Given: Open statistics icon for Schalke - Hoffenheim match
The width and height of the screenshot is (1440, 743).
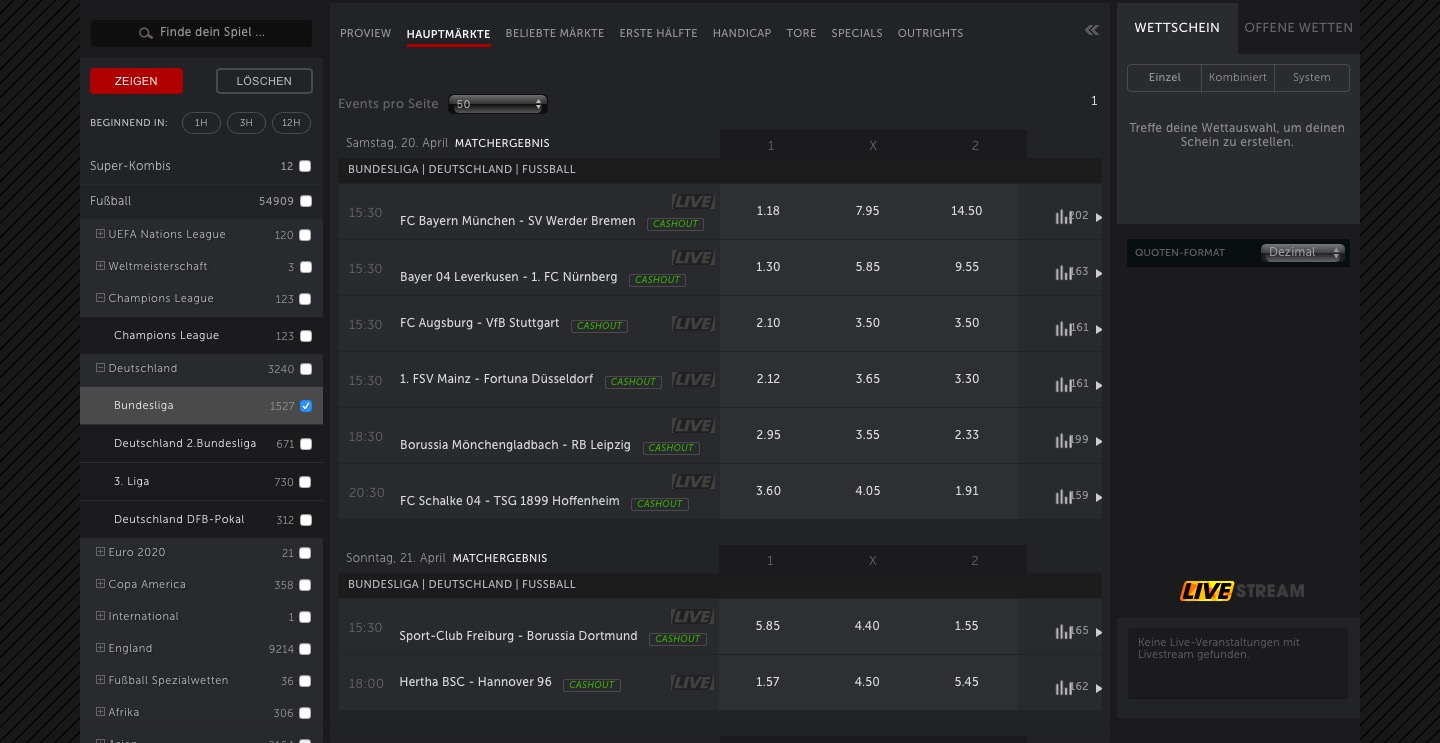Looking at the screenshot, I should pyautogui.click(x=1062, y=496).
